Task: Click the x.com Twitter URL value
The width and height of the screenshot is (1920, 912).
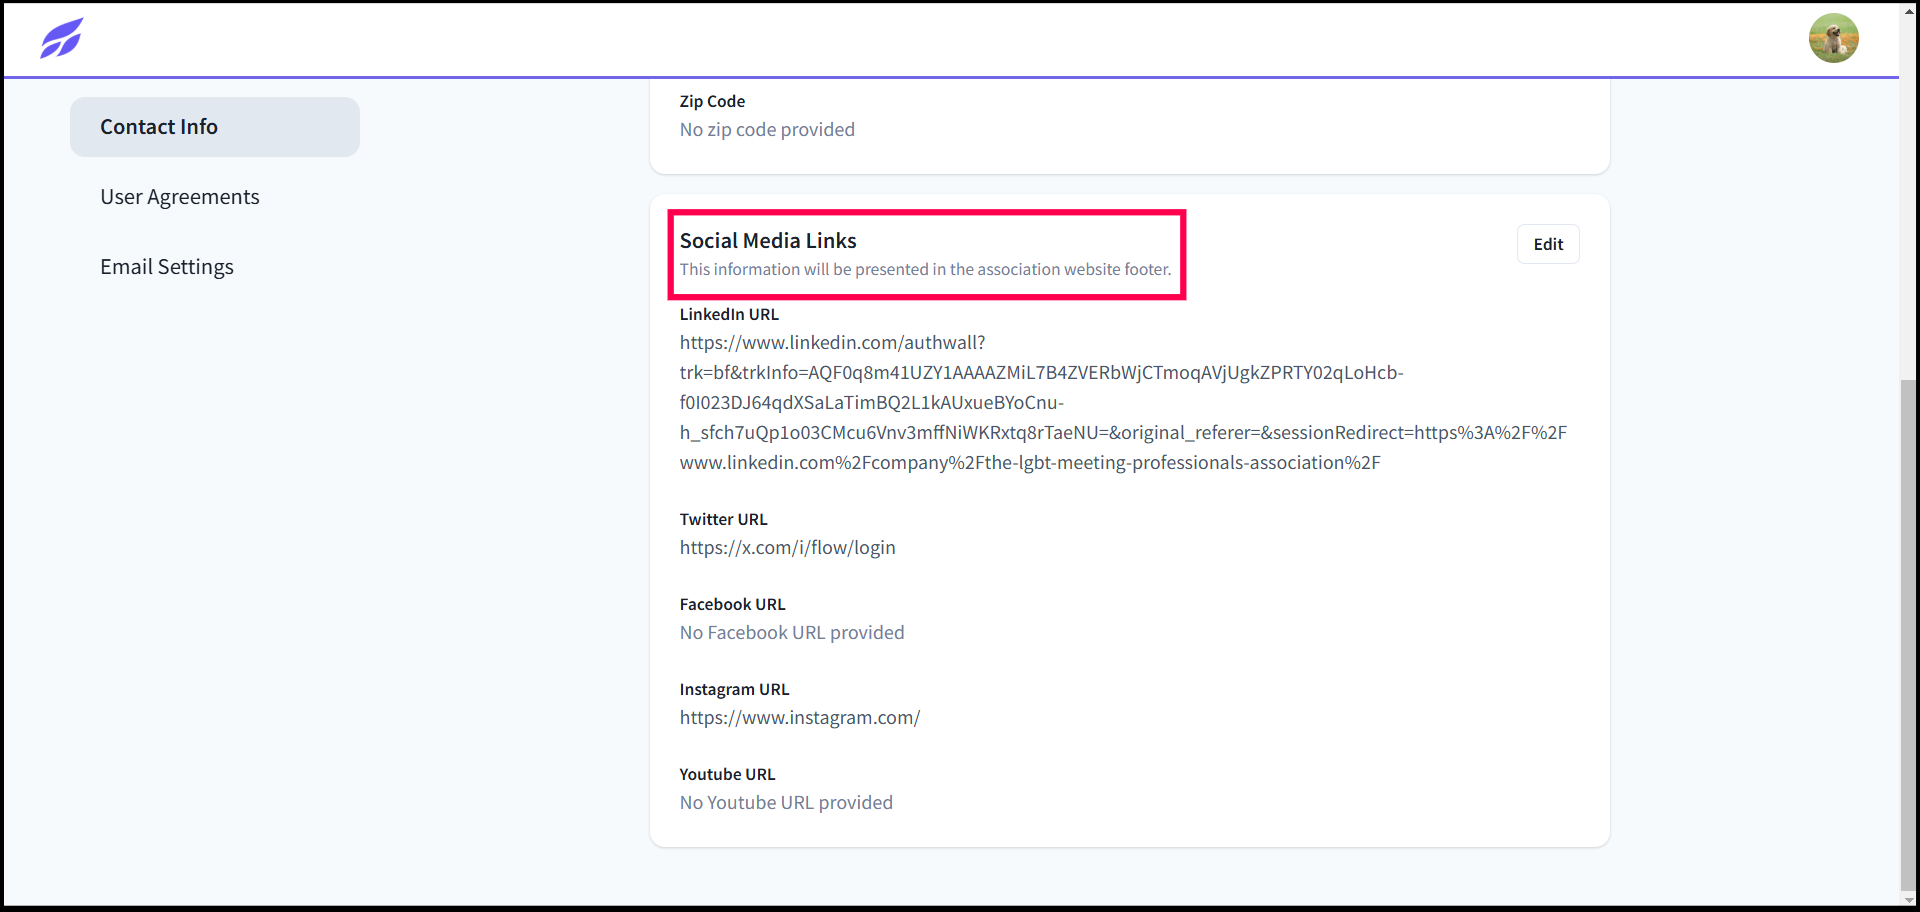Action: coord(788,548)
